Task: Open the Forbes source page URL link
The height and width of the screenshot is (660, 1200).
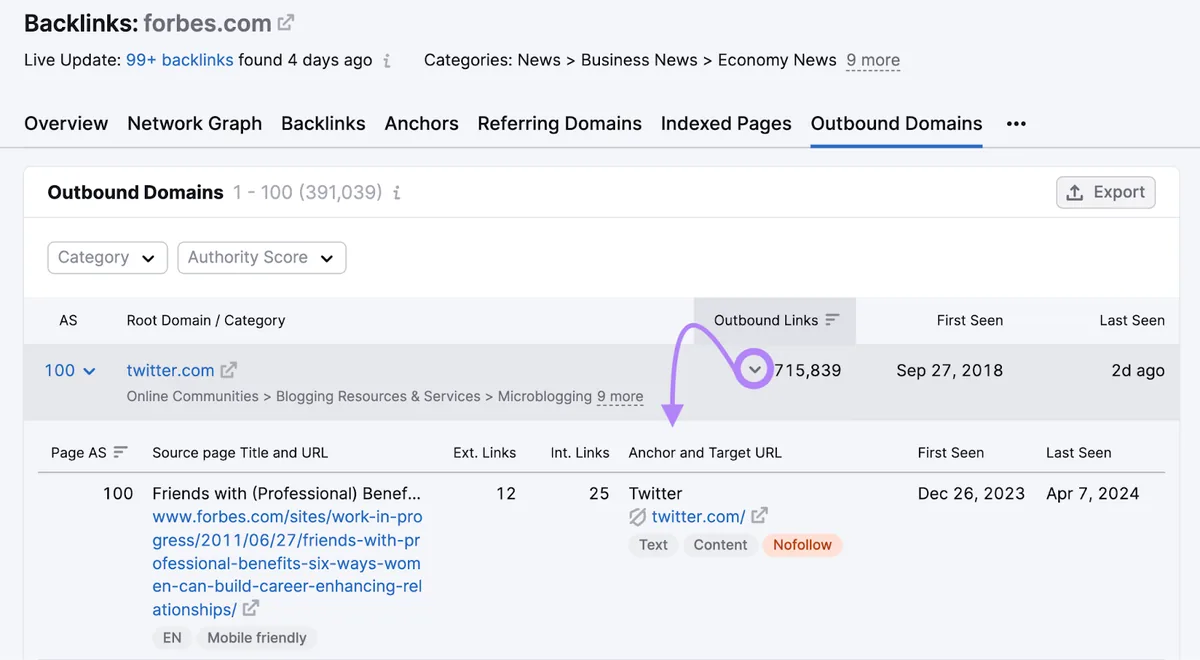Action: 287,563
